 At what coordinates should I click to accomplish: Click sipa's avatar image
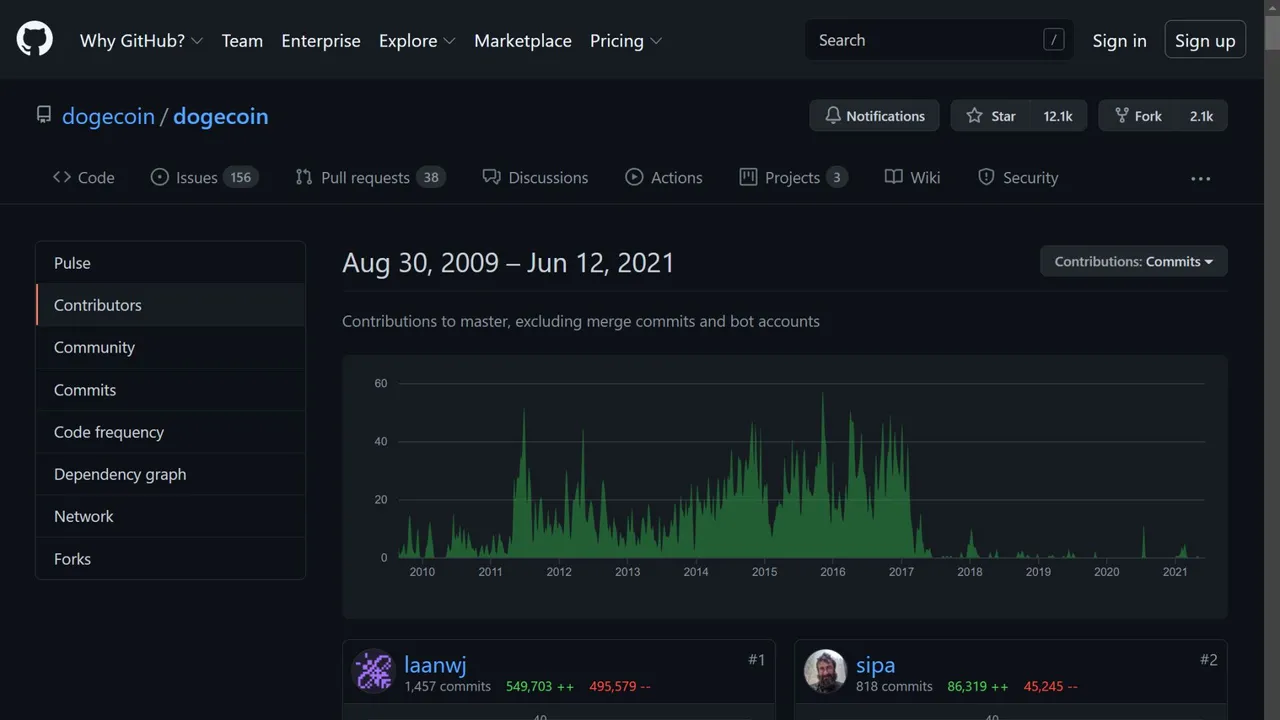826,671
